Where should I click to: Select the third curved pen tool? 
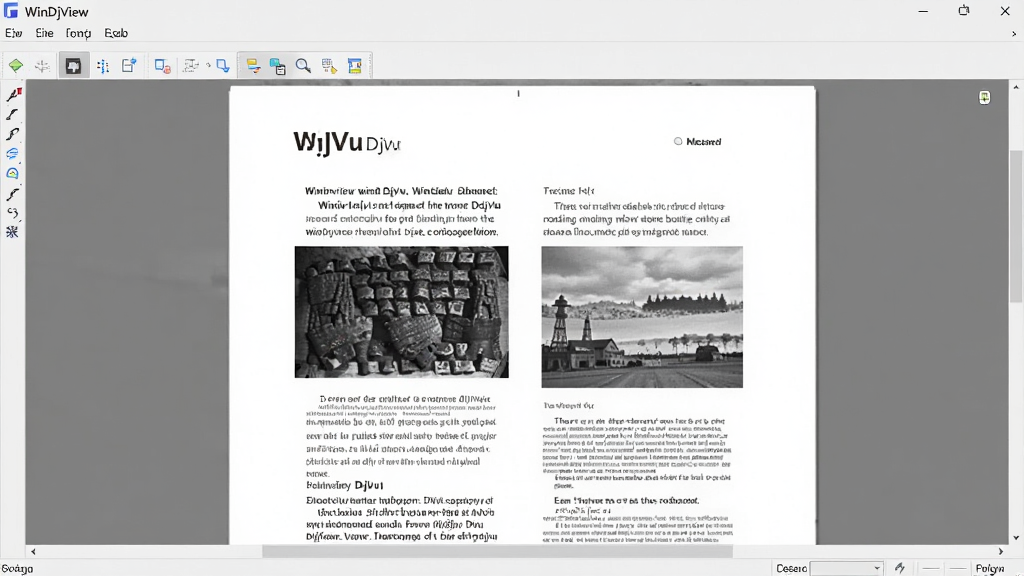click(12, 134)
